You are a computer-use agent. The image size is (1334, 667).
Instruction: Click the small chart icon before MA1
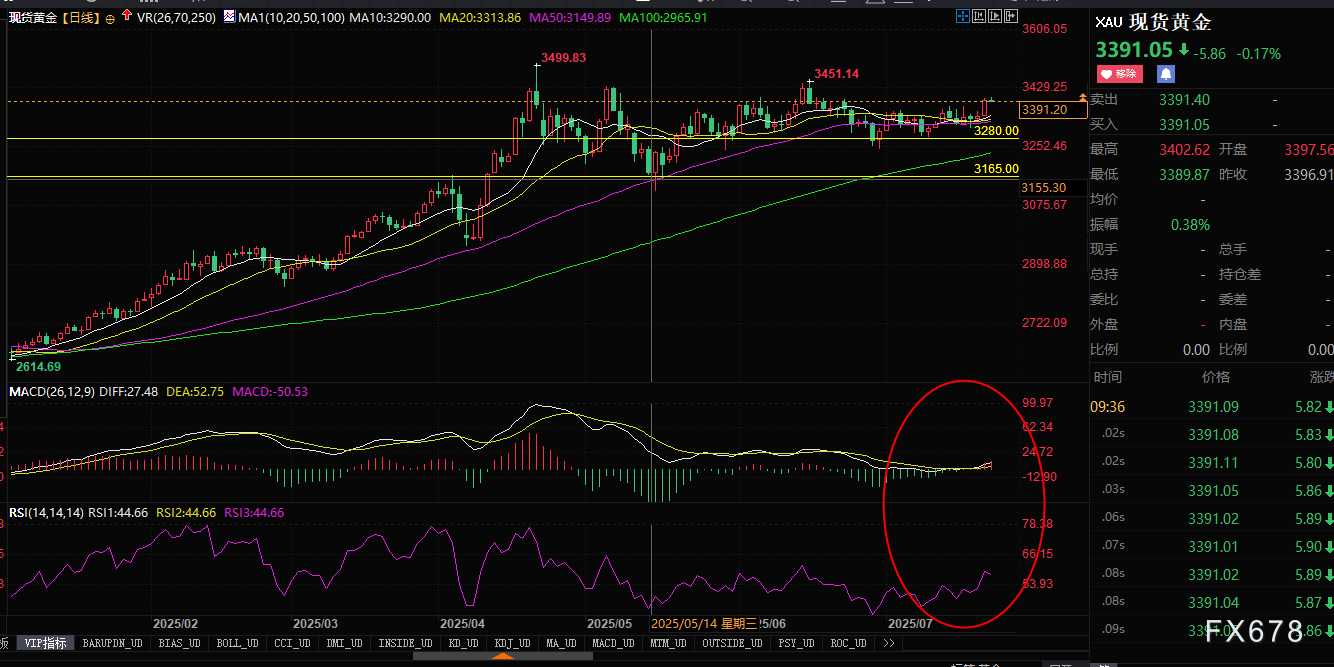pos(229,18)
